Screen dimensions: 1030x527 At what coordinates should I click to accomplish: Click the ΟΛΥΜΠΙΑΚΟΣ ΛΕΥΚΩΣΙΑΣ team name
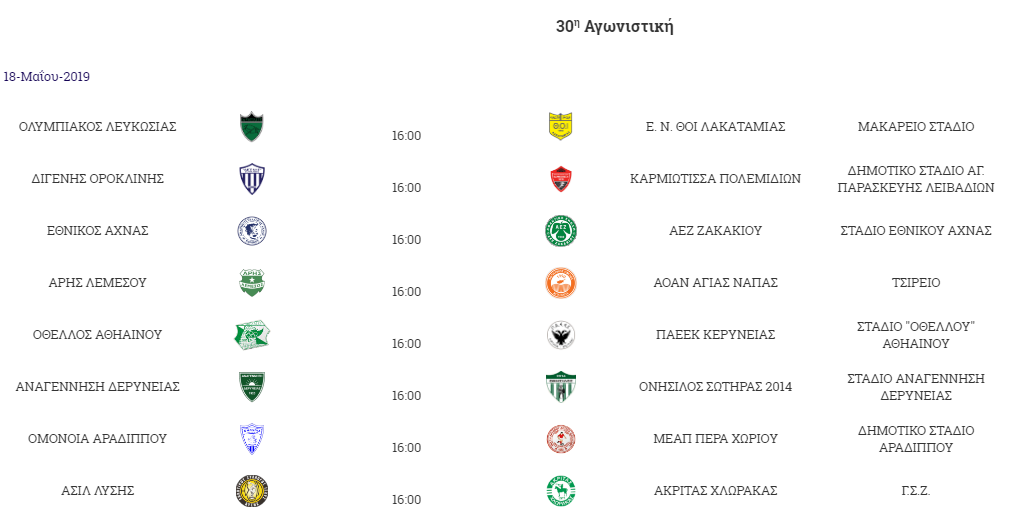[x=98, y=127]
